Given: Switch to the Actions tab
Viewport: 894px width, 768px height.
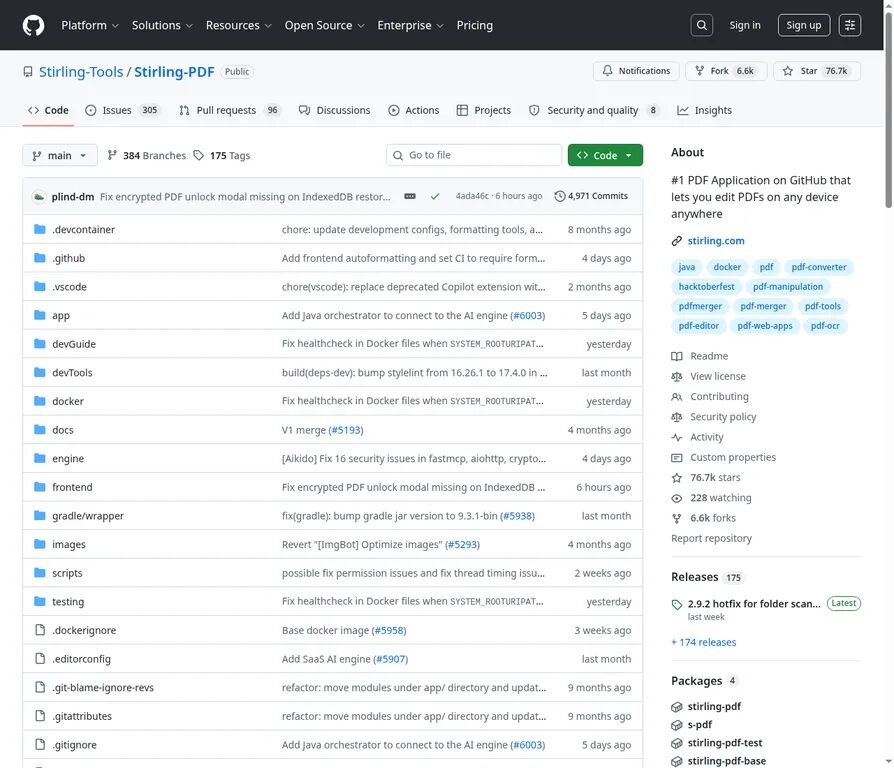Looking at the screenshot, I should (x=414, y=110).
